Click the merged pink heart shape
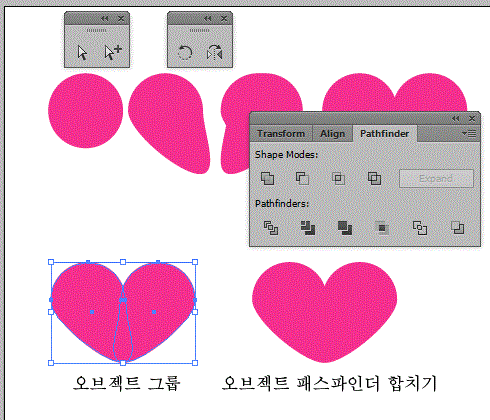The height and width of the screenshot is (420, 490). pos(324,312)
